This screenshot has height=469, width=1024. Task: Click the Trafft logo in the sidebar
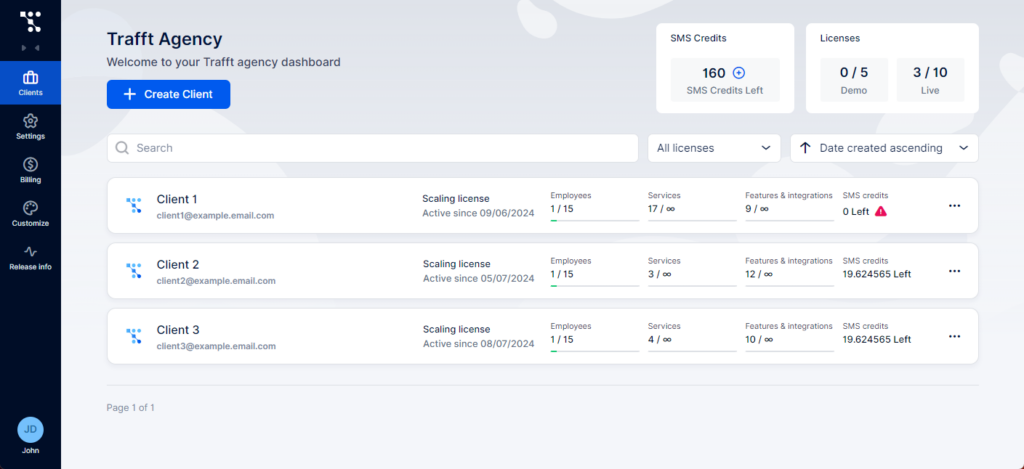[30, 21]
